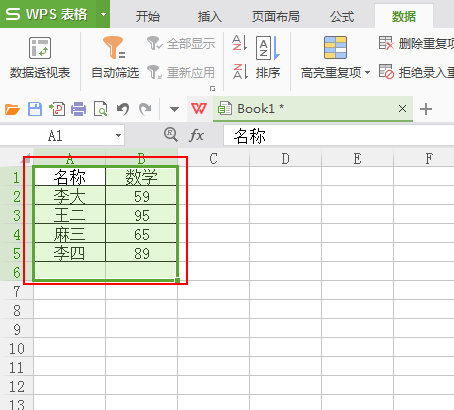Click the Print Preview icon
Image resolution: width=454 pixels, height=410 pixels.
[100, 109]
